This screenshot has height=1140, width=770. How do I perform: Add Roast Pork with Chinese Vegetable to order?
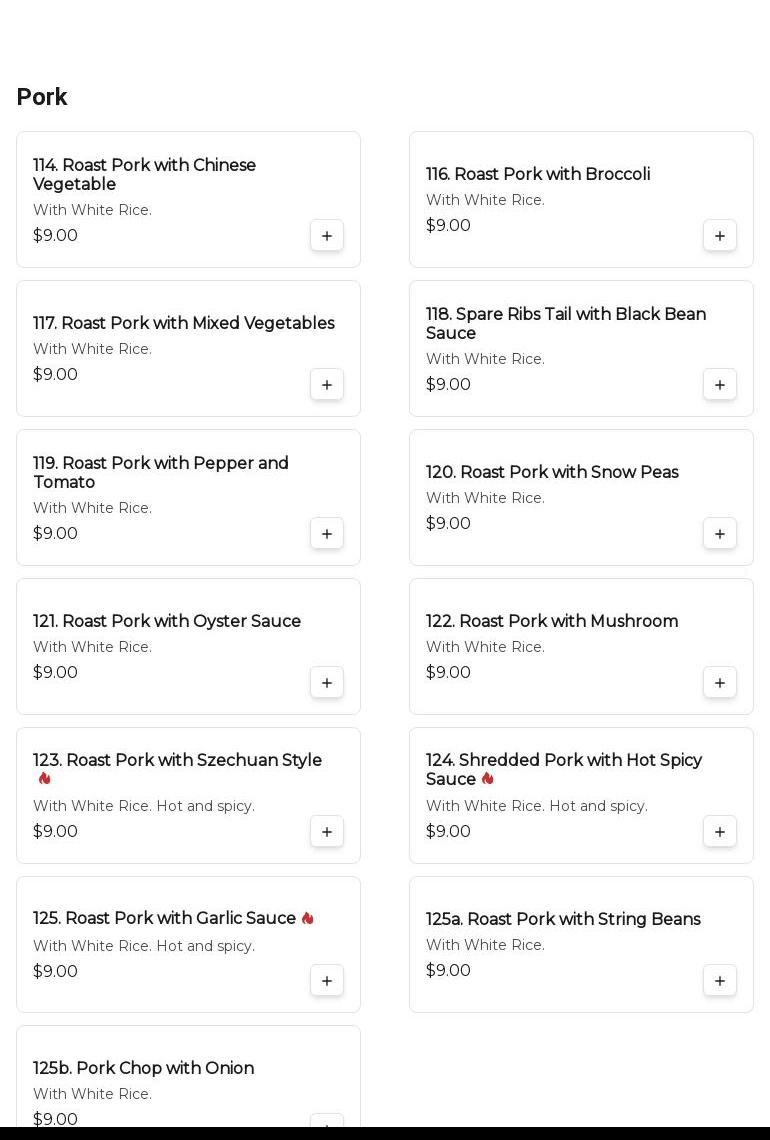327,236
